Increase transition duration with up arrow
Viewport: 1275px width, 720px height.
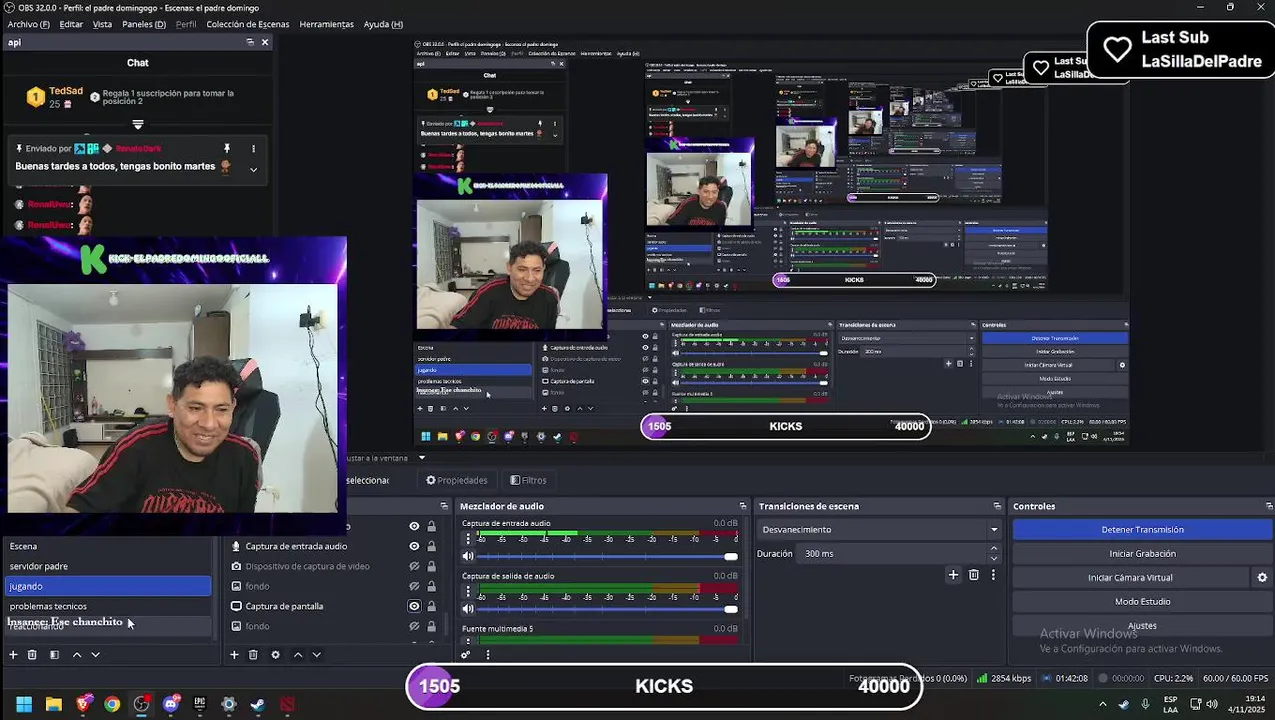pyautogui.click(x=994, y=549)
